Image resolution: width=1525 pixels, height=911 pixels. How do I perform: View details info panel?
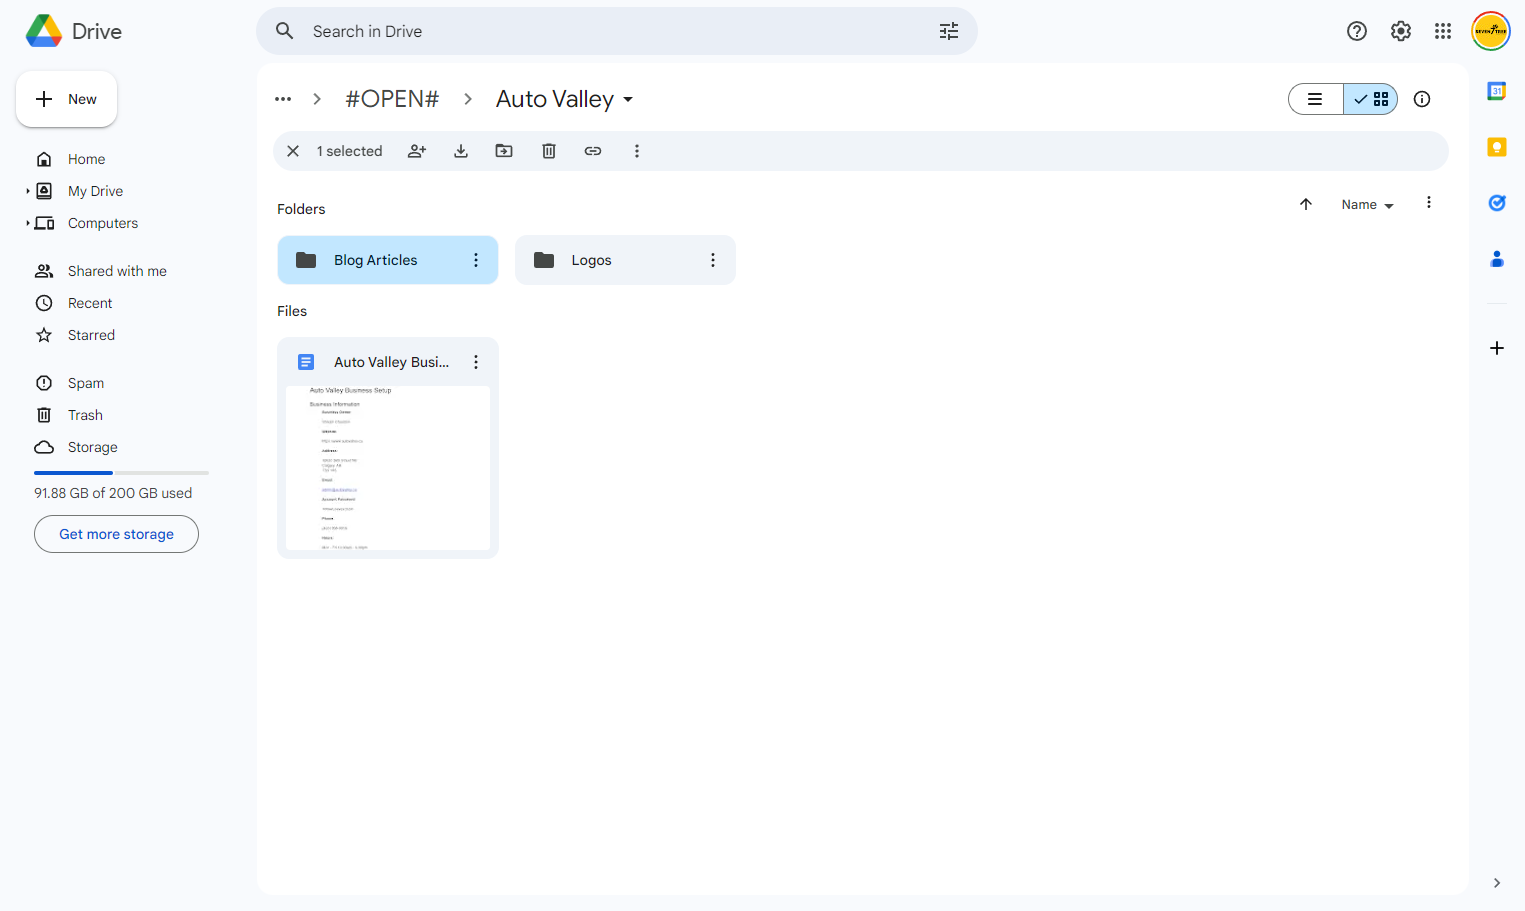(1422, 99)
